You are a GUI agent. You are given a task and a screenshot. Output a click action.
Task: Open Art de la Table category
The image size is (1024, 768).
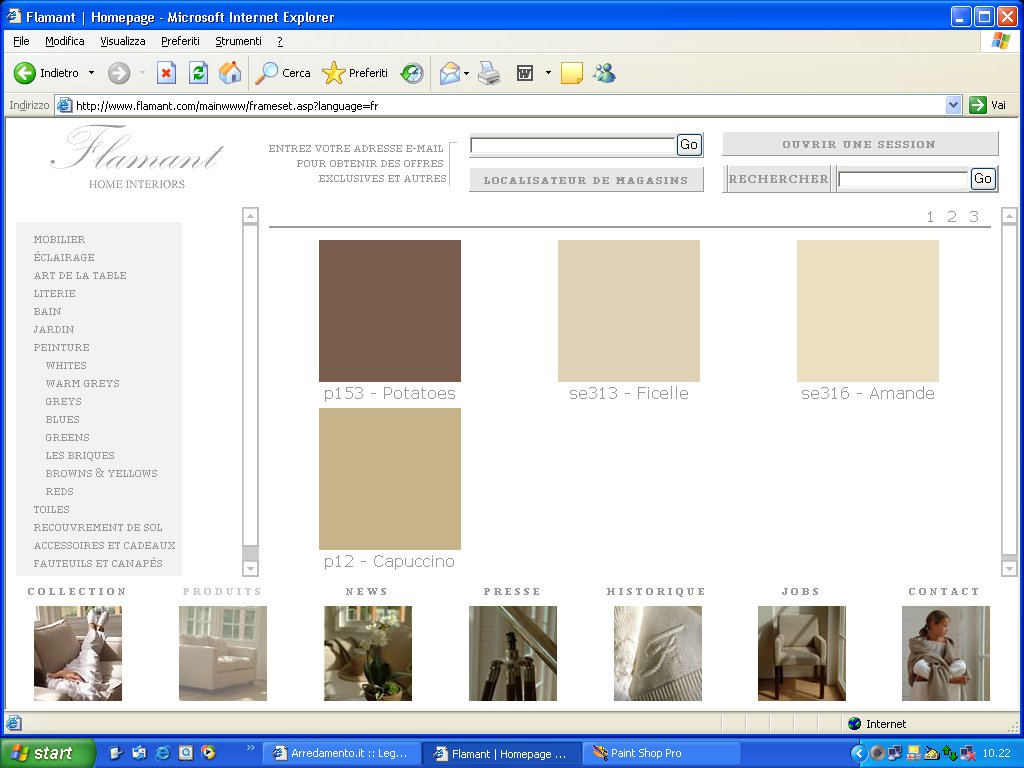80,276
